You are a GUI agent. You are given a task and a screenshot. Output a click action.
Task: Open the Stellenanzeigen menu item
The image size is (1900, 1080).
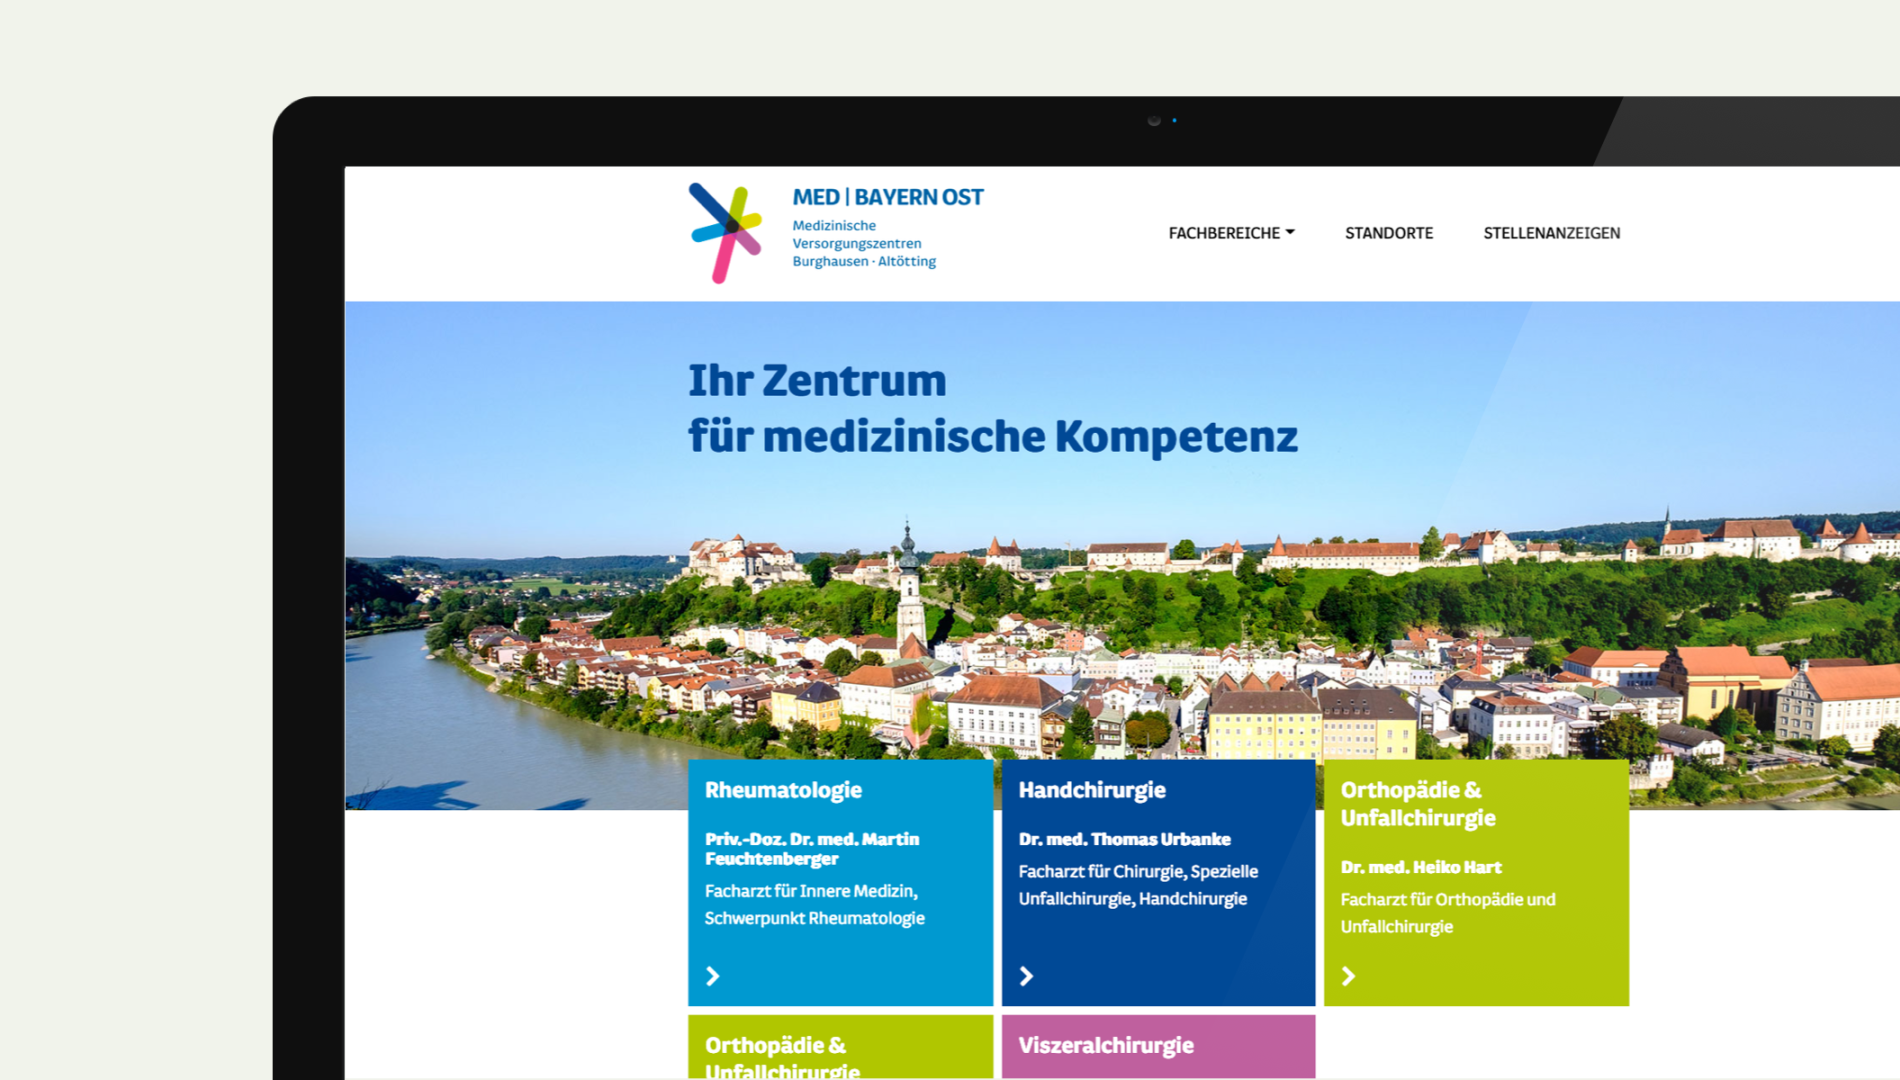click(1551, 233)
